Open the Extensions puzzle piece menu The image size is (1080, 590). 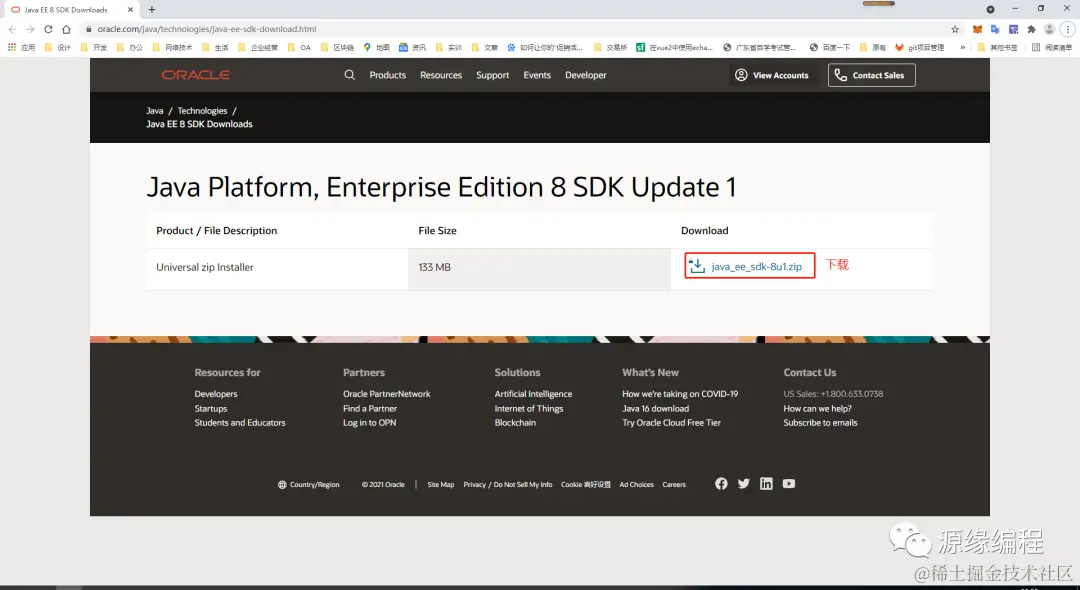1031,29
